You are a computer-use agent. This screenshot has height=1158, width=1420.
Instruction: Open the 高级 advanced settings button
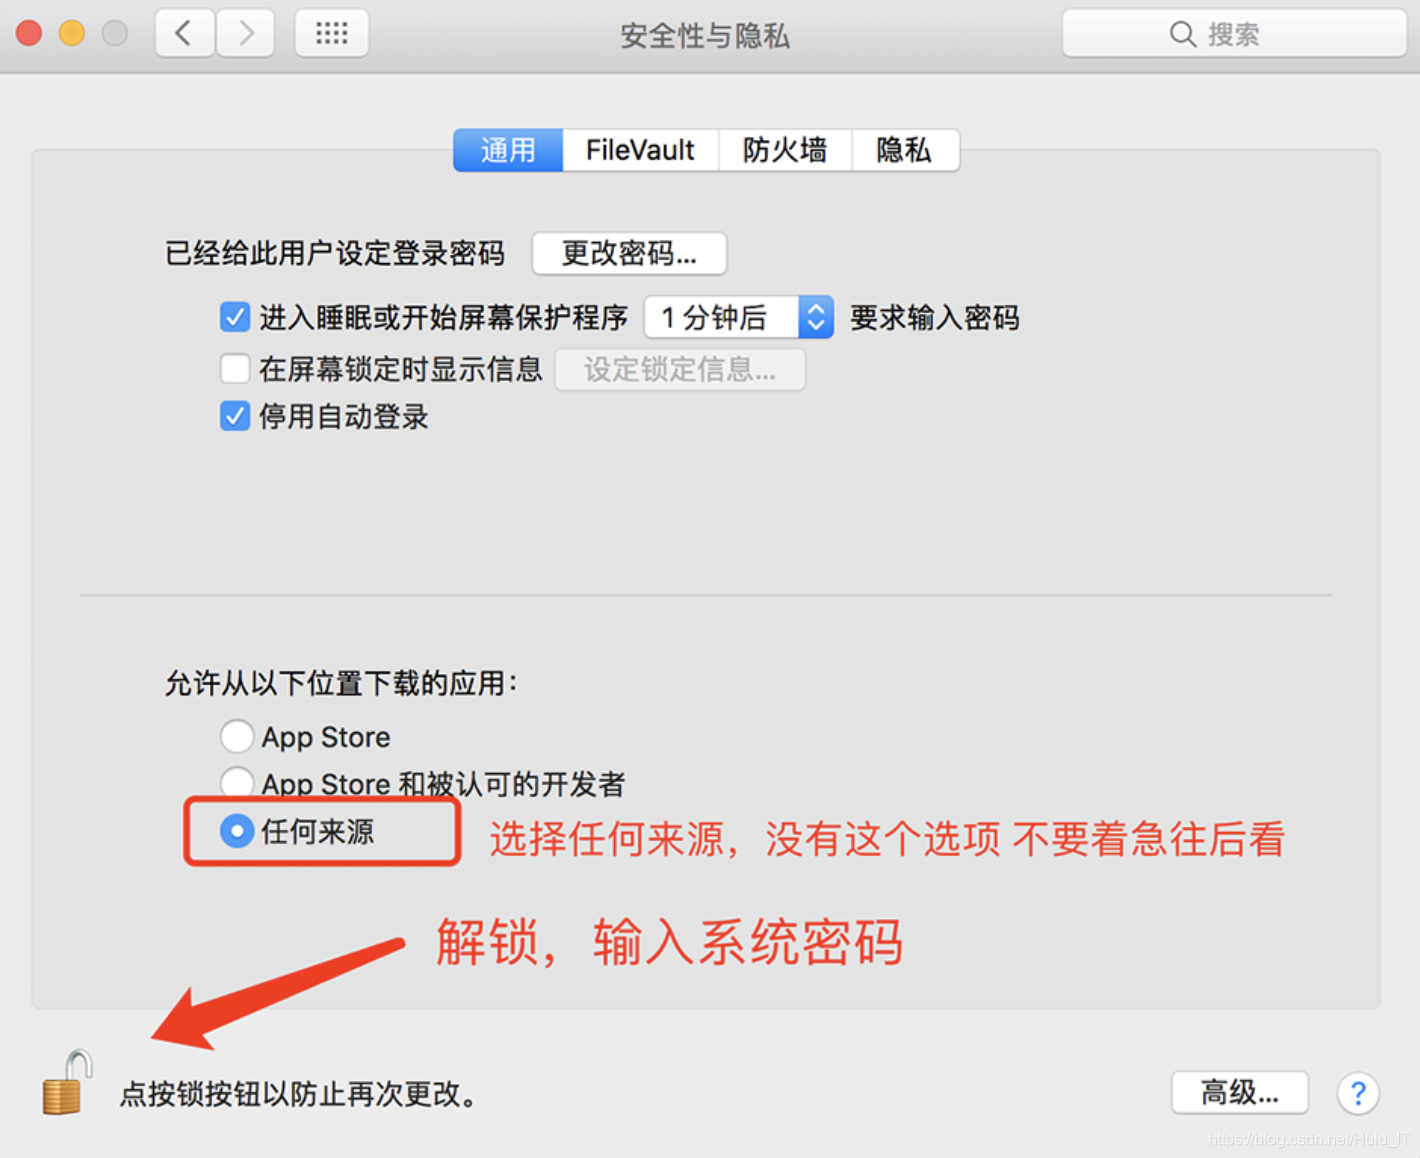point(1239,1093)
